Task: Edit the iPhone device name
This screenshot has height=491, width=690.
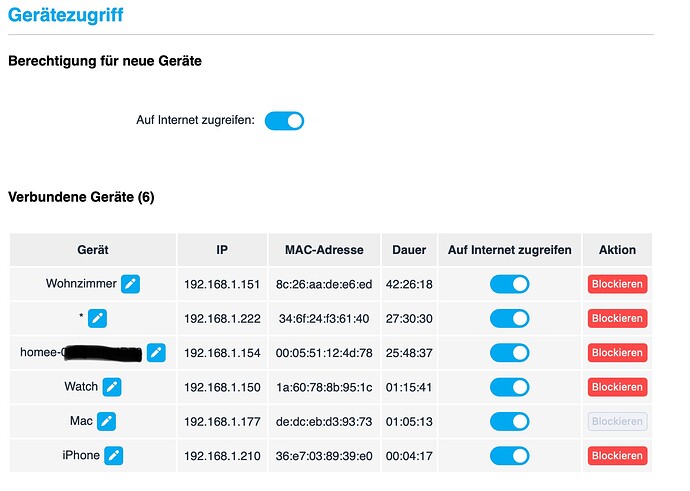Action: (114, 455)
